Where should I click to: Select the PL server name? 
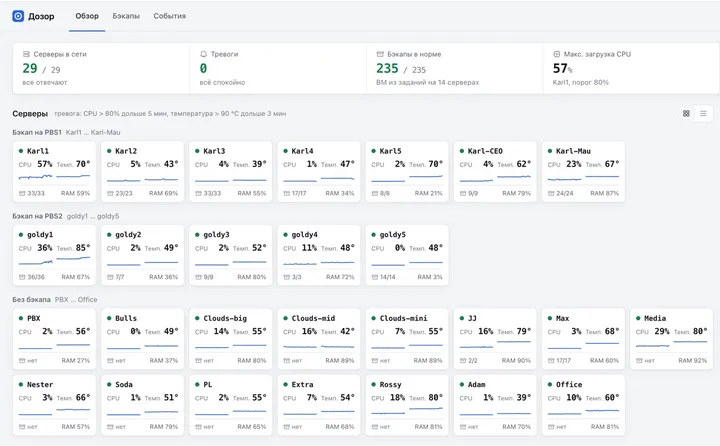[208, 384]
